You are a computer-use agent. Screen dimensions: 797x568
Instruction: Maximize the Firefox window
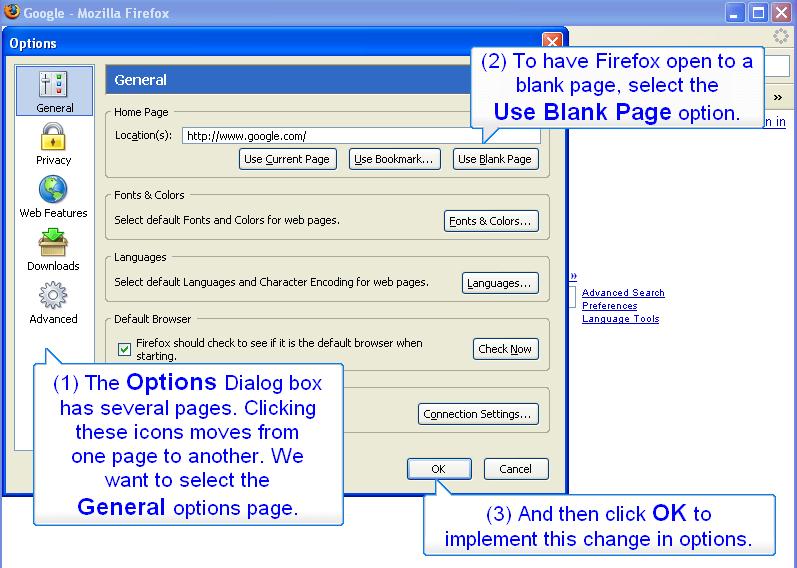(x=759, y=13)
